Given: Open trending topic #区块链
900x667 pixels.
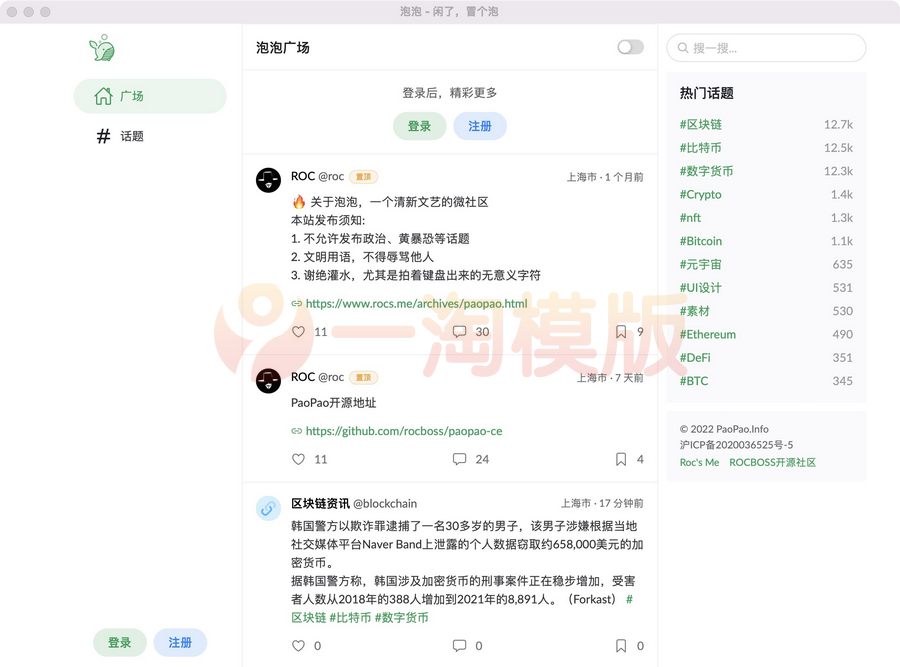Looking at the screenshot, I should pyautogui.click(x=701, y=125).
